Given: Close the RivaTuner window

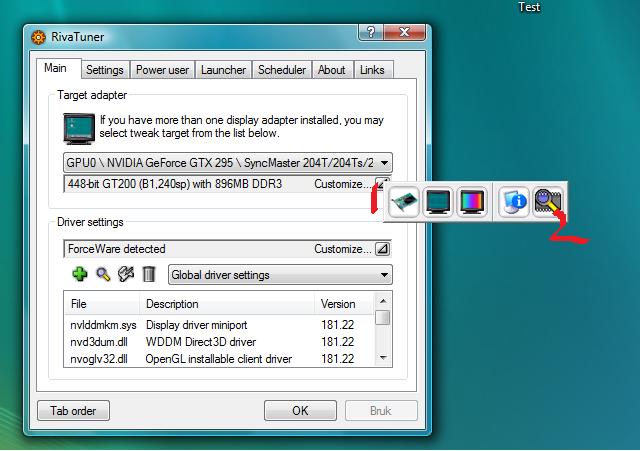Looking at the screenshot, I should (x=404, y=32).
